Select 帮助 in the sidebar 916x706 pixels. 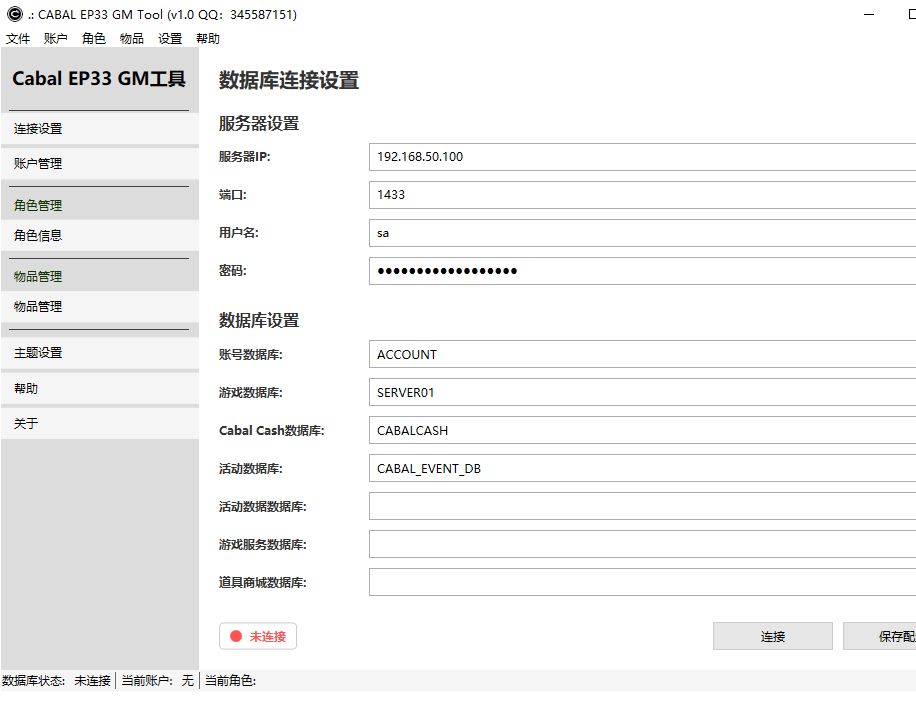click(100, 388)
